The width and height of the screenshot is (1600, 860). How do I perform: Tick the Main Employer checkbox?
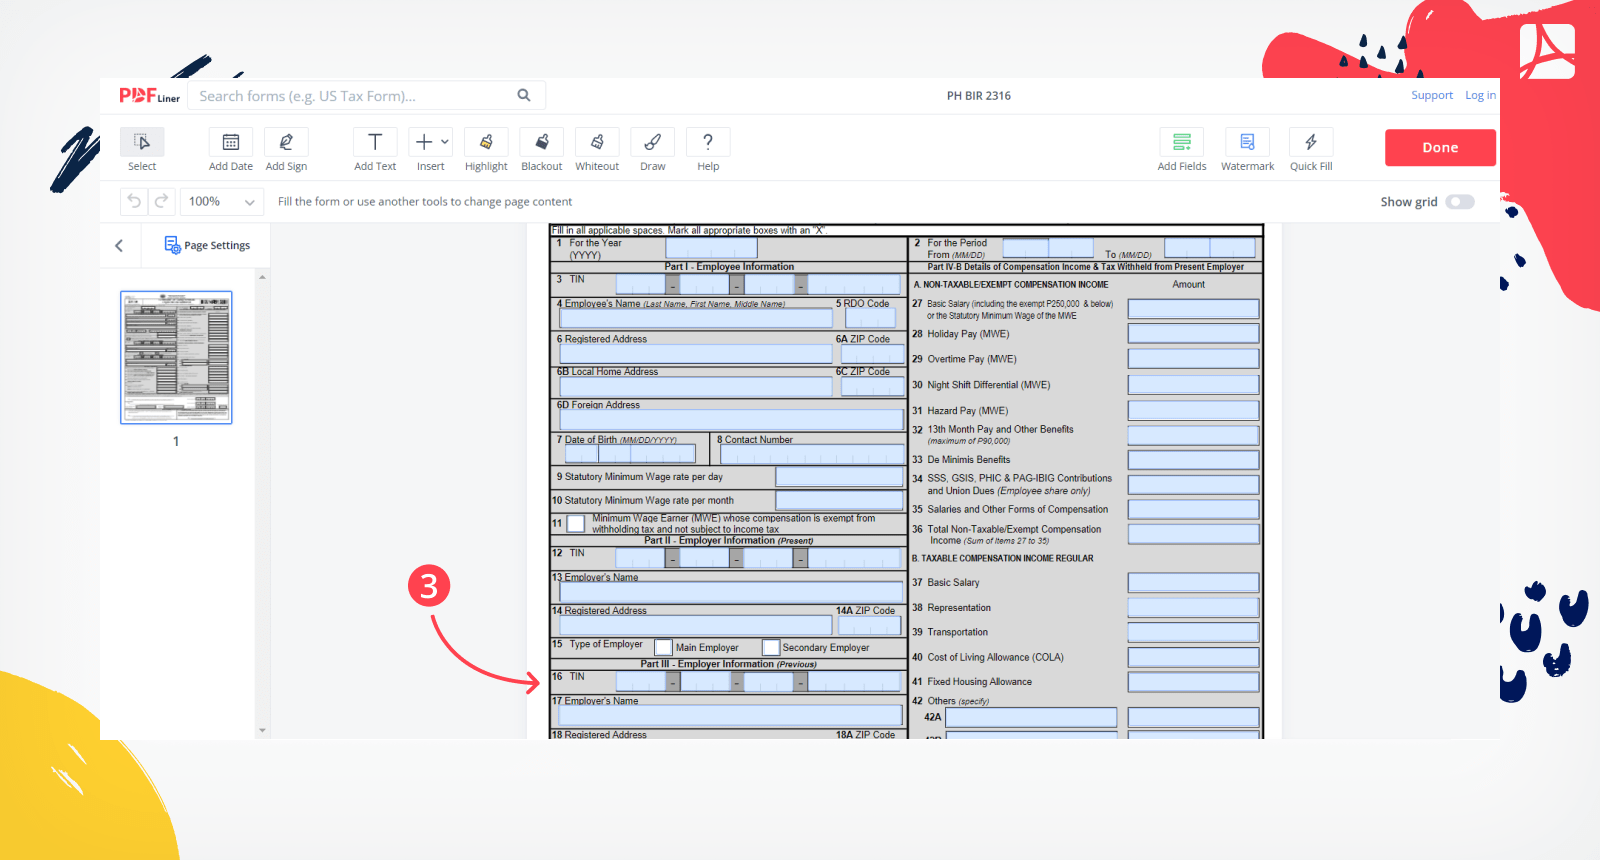click(x=663, y=647)
